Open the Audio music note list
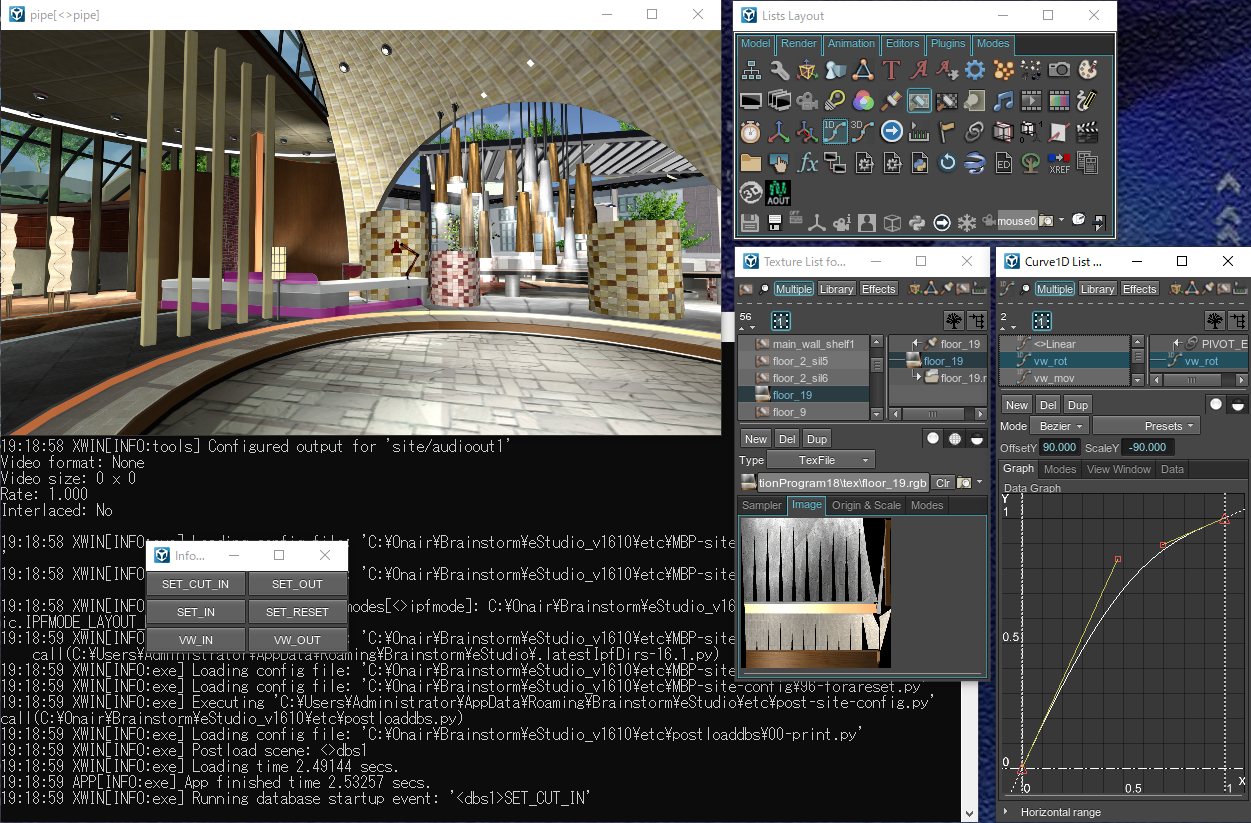The height and width of the screenshot is (823, 1251). coord(1003,100)
